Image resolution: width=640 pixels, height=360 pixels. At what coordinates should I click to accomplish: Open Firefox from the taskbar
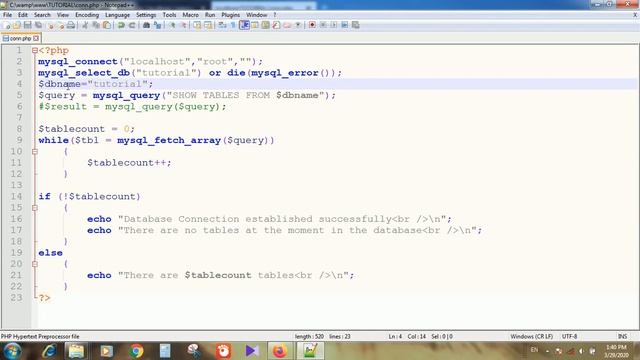coord(280,351)
